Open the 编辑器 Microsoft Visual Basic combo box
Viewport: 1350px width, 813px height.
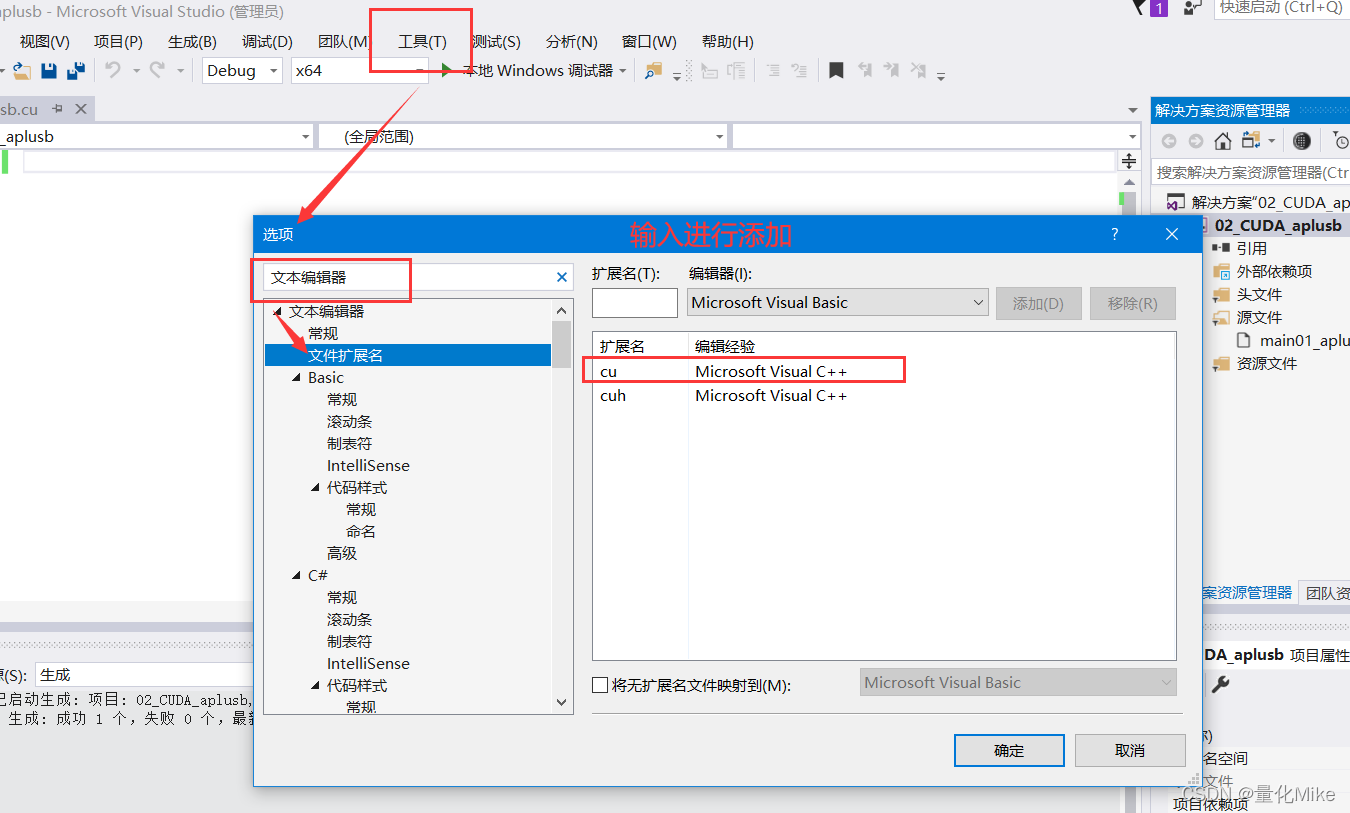pyautogui.click(x=838, y=302)
